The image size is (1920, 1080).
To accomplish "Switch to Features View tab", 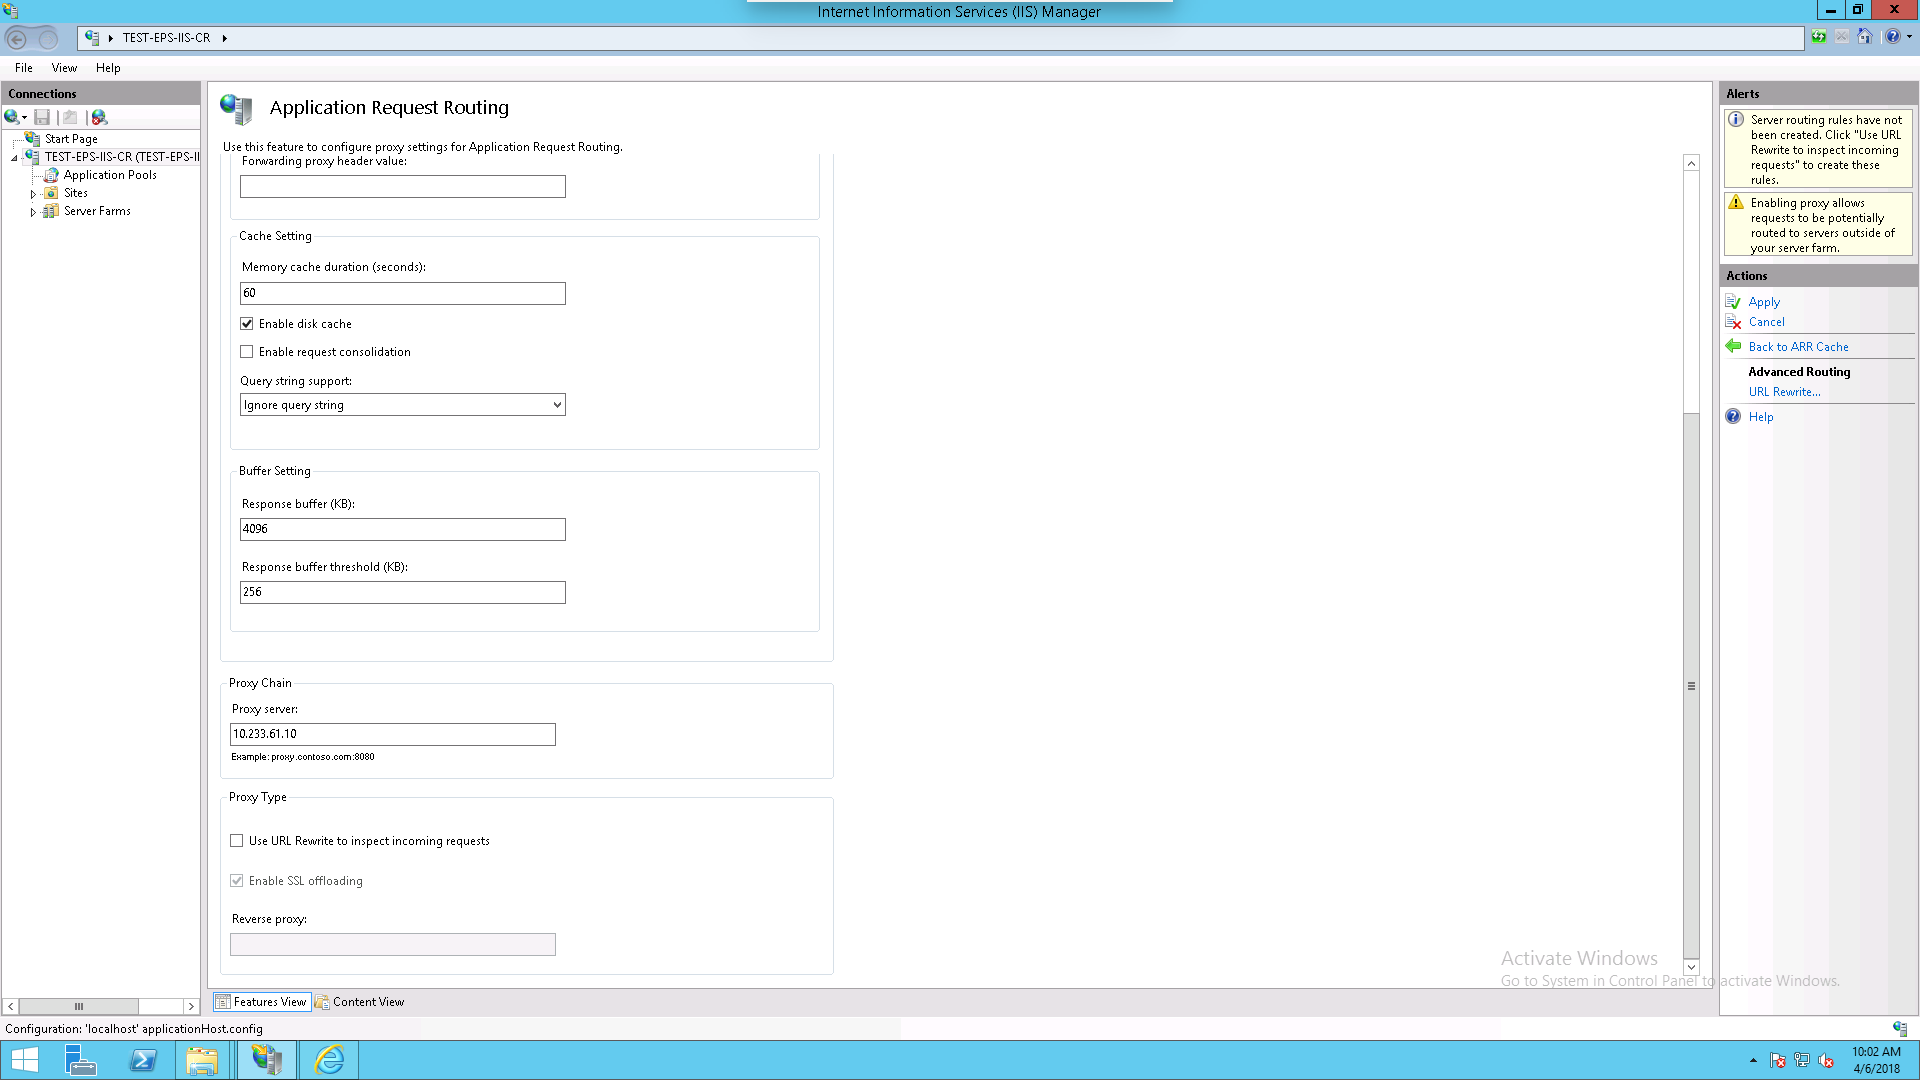I will point(261,1002).
